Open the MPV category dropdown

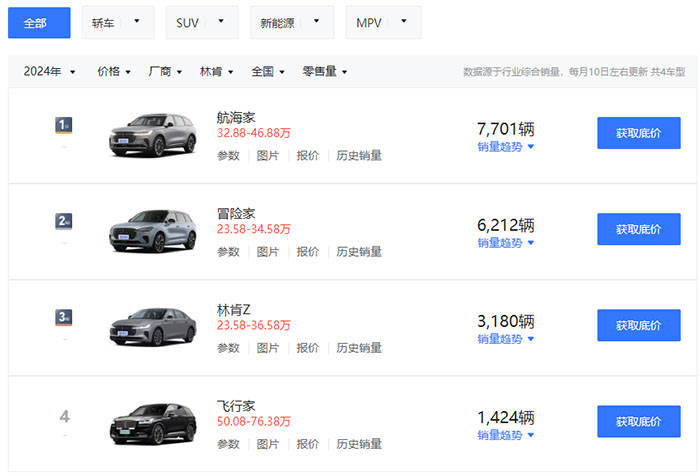coord(383,23)
